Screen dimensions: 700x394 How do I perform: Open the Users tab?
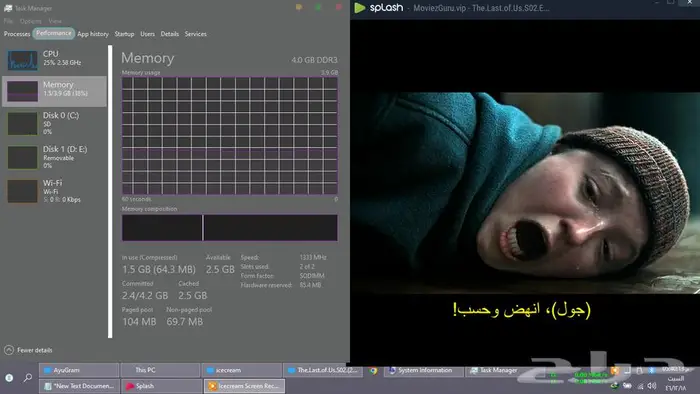pyautogui.click(x=147, y=34)
